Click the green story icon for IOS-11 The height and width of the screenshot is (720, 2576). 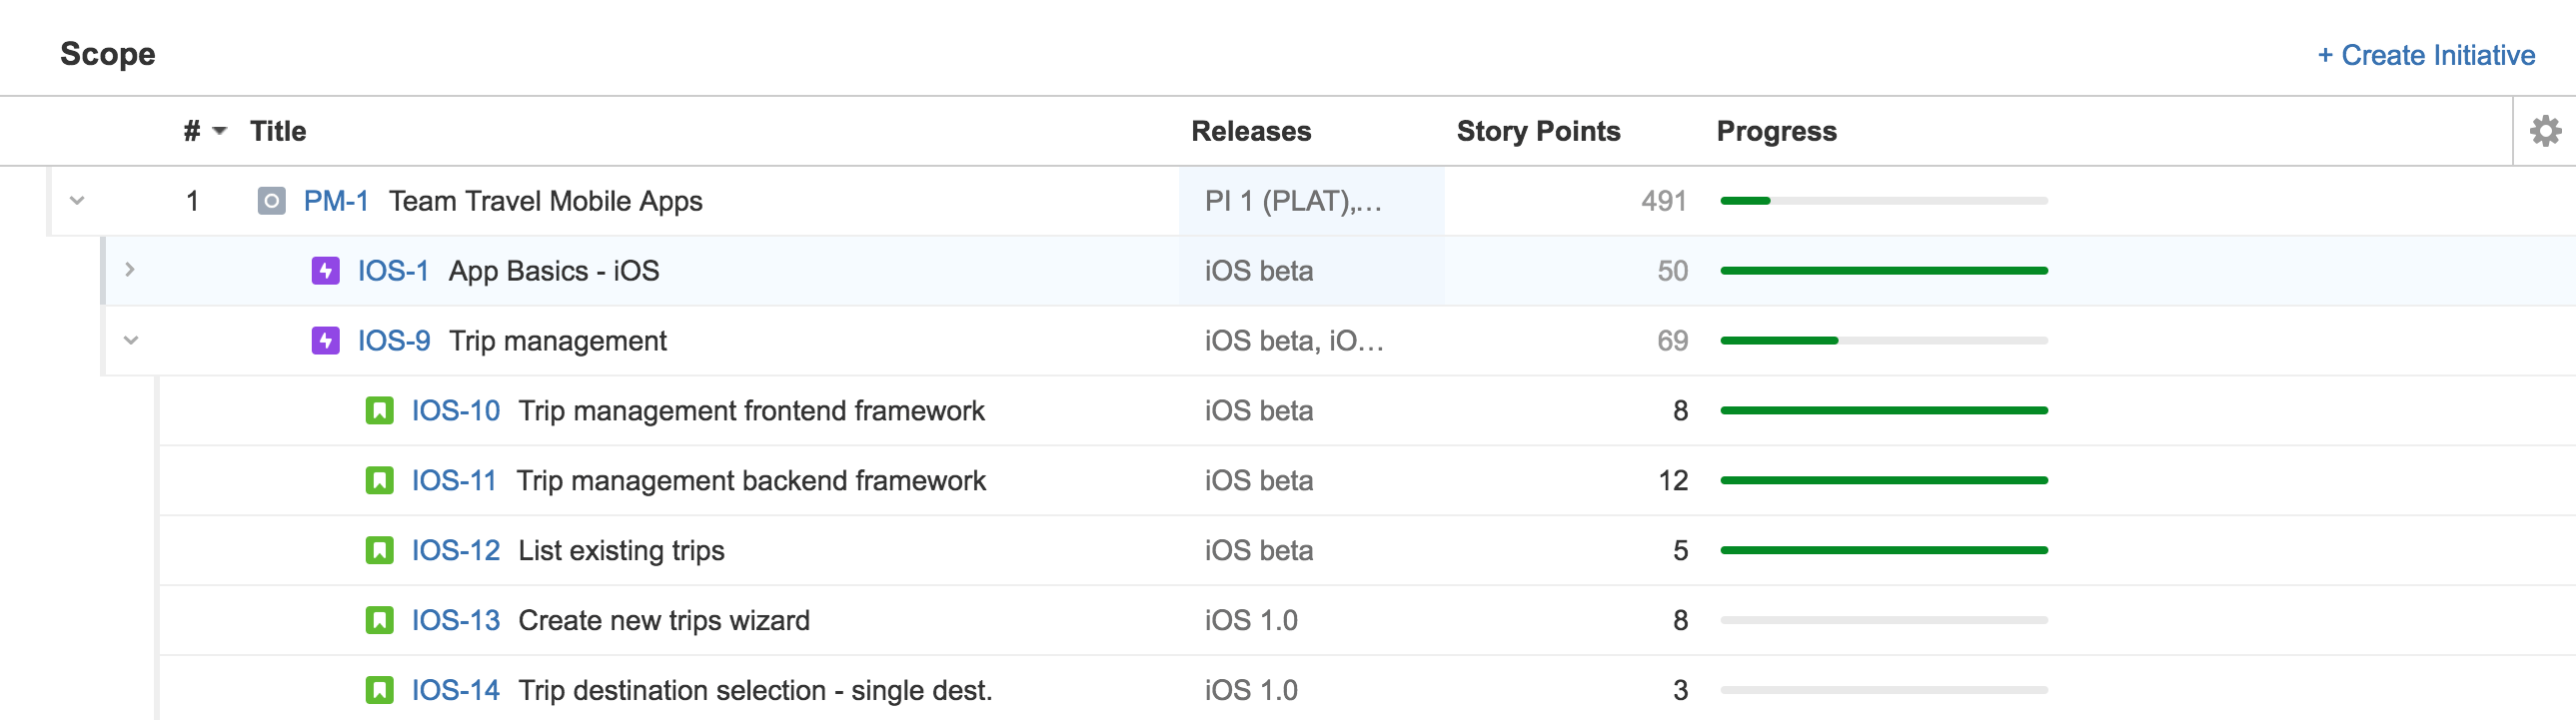(379, 481)
